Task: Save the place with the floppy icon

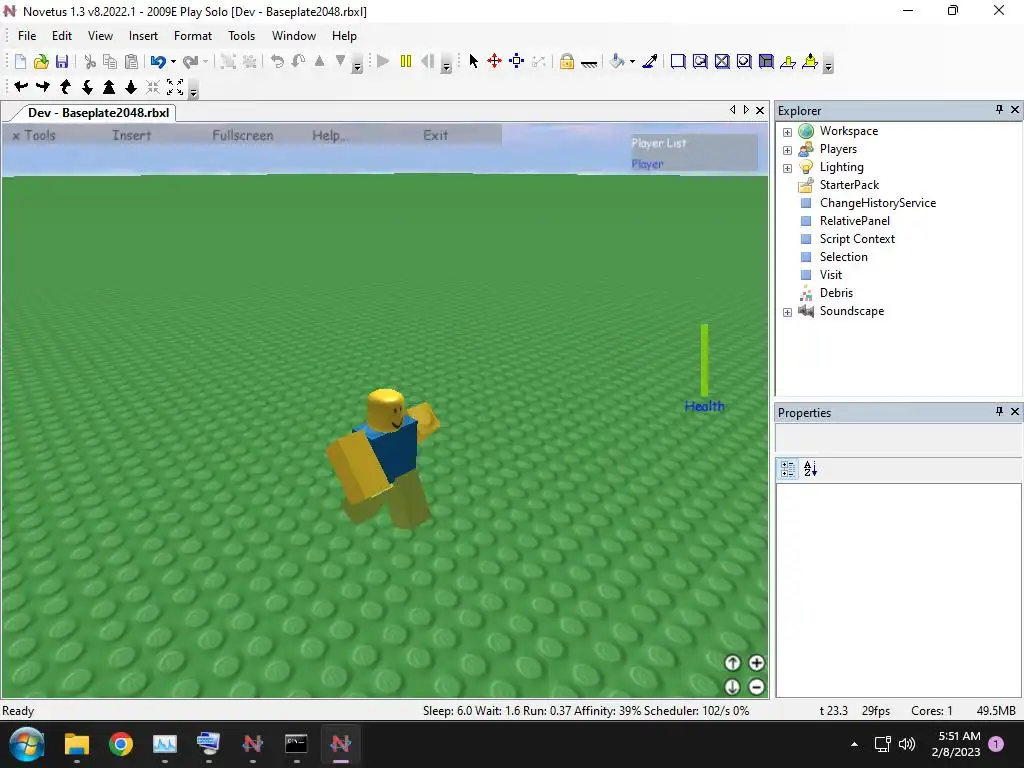Action: [x=62, y=61]
